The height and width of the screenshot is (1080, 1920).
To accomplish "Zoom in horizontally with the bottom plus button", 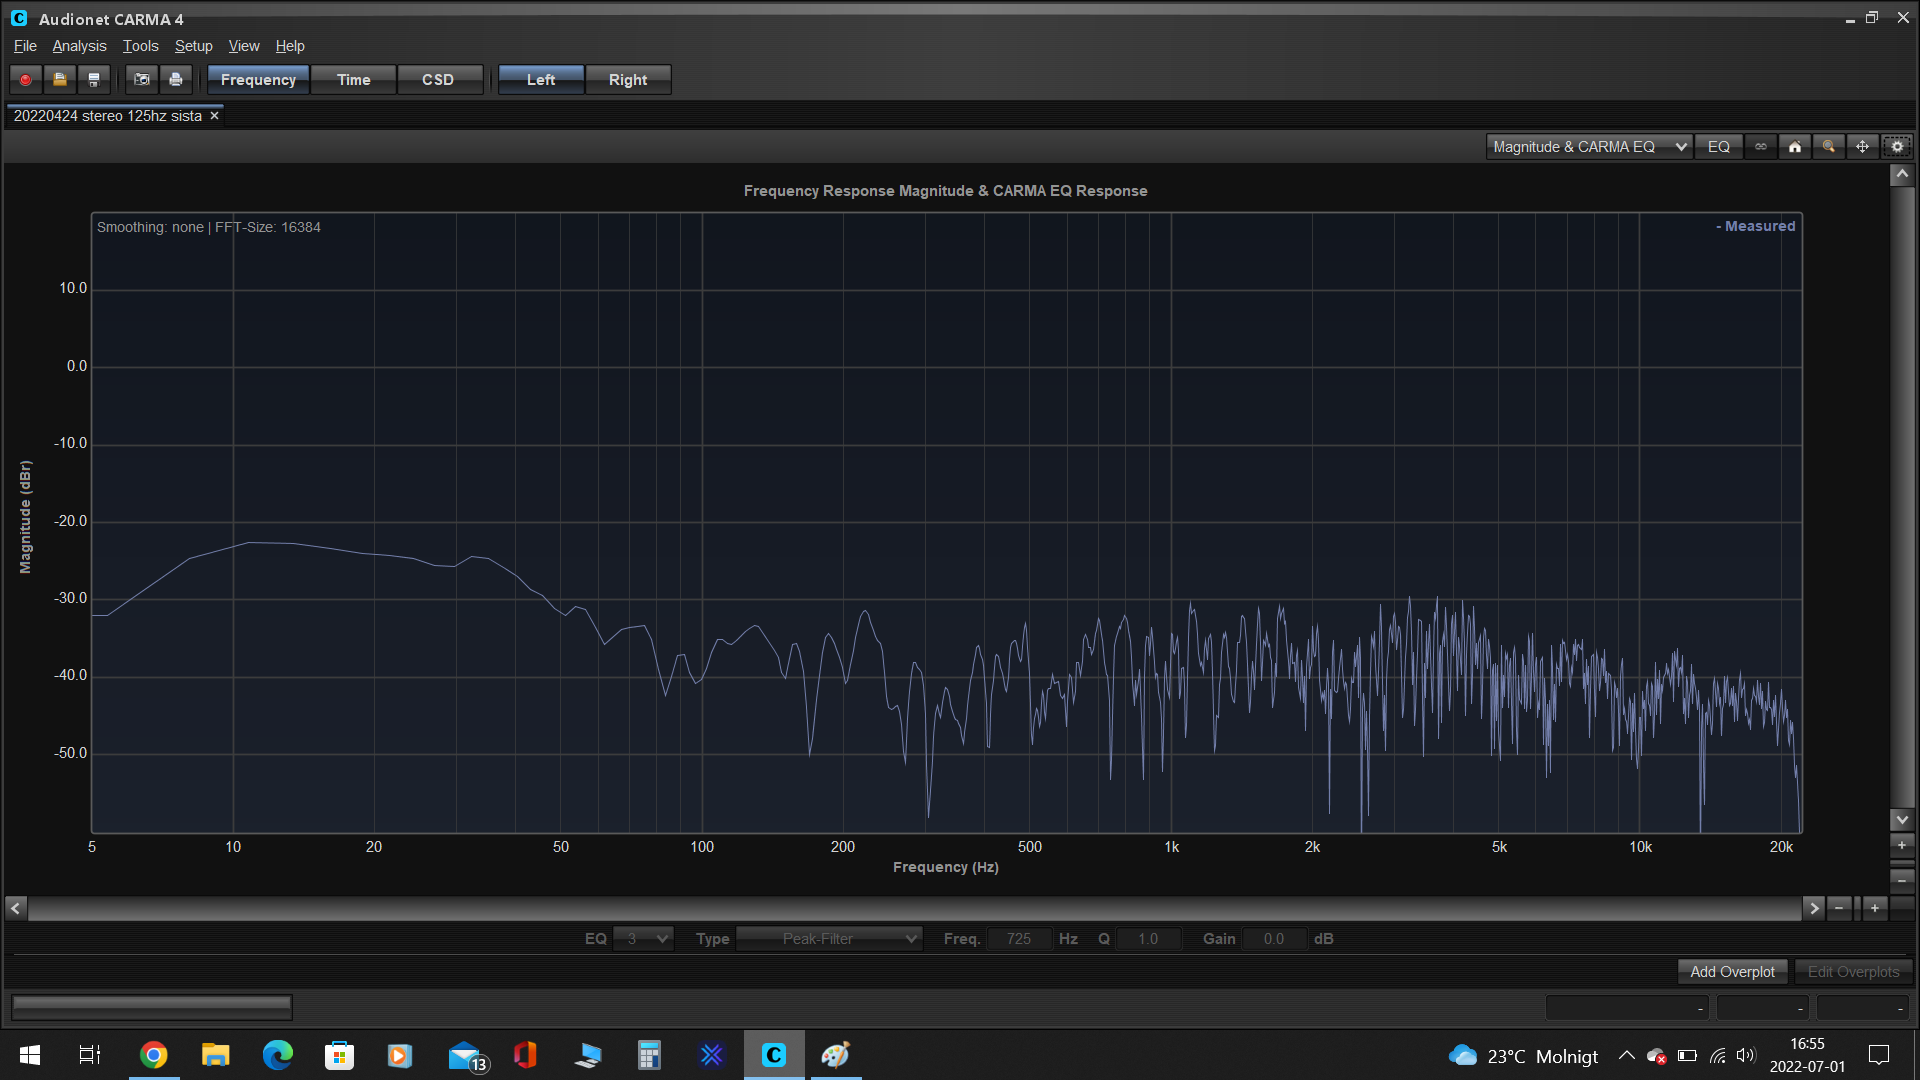I will (x=1875, y=908).
